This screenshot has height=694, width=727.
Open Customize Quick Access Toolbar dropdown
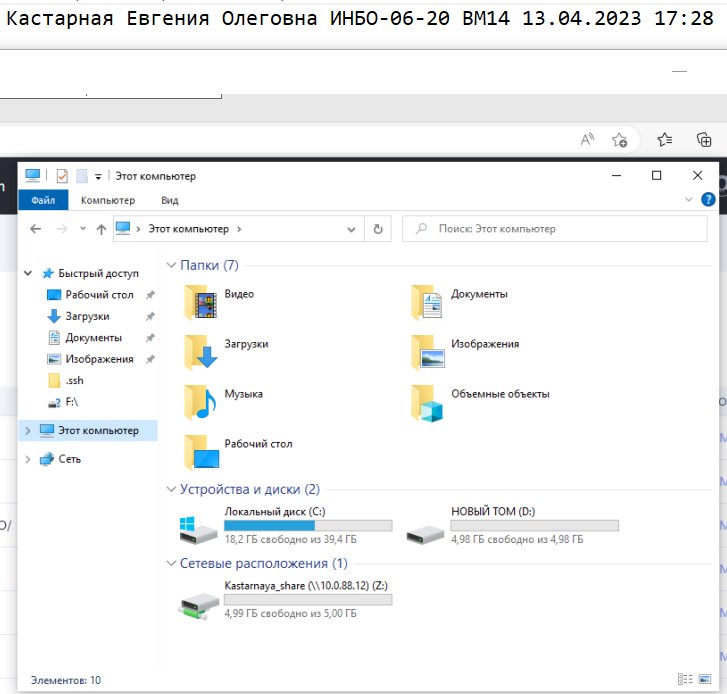(x=98, y=177)
